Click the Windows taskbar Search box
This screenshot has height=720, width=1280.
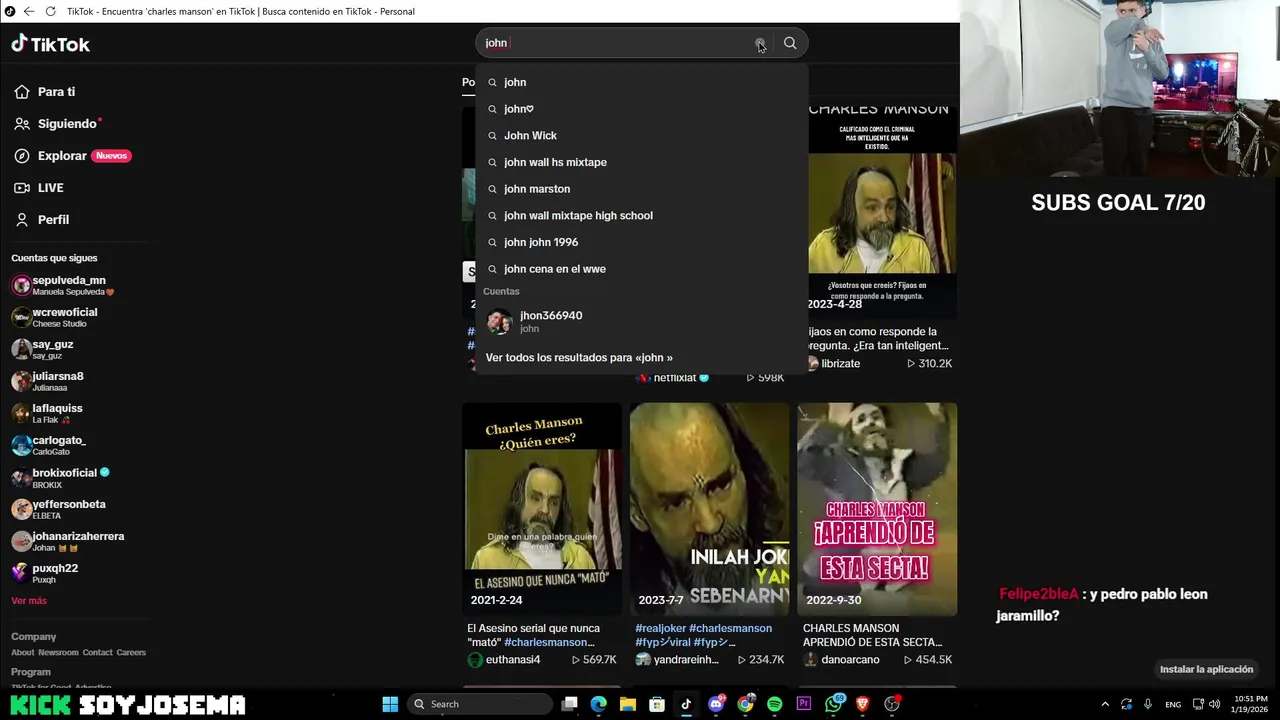480,704
